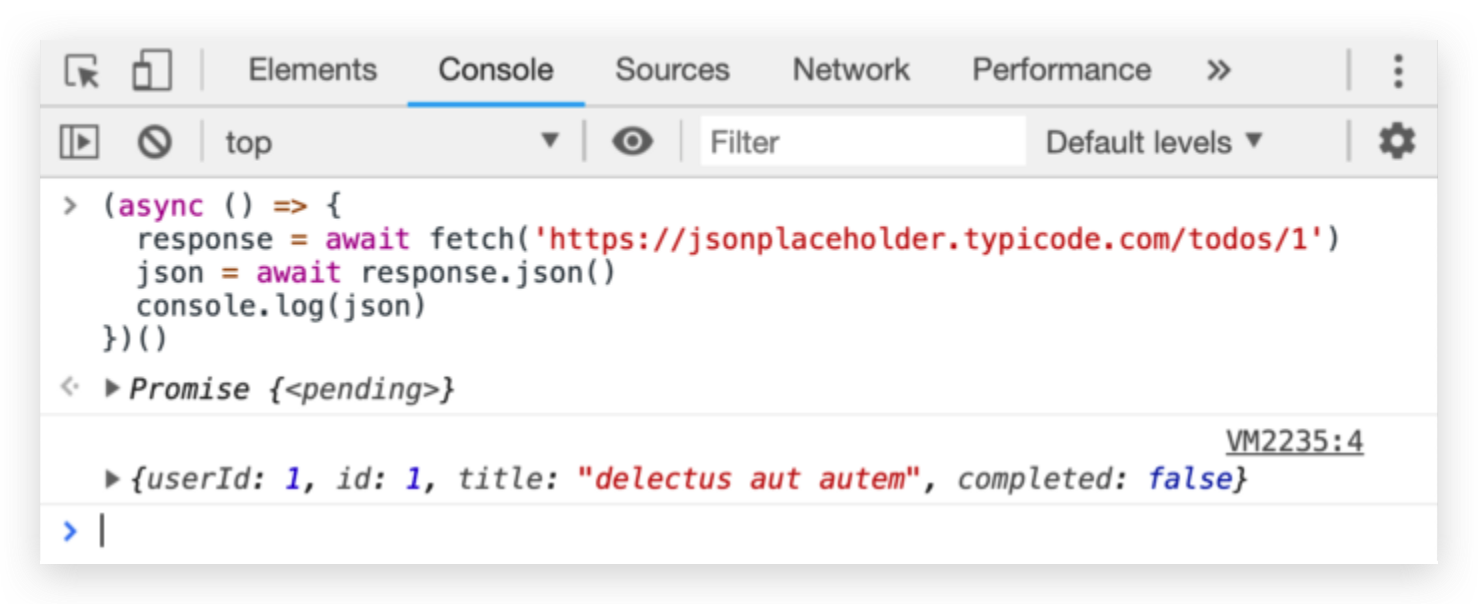Clear the console with the ban icon
The image size is (1478, 604).
pos(154,142)
